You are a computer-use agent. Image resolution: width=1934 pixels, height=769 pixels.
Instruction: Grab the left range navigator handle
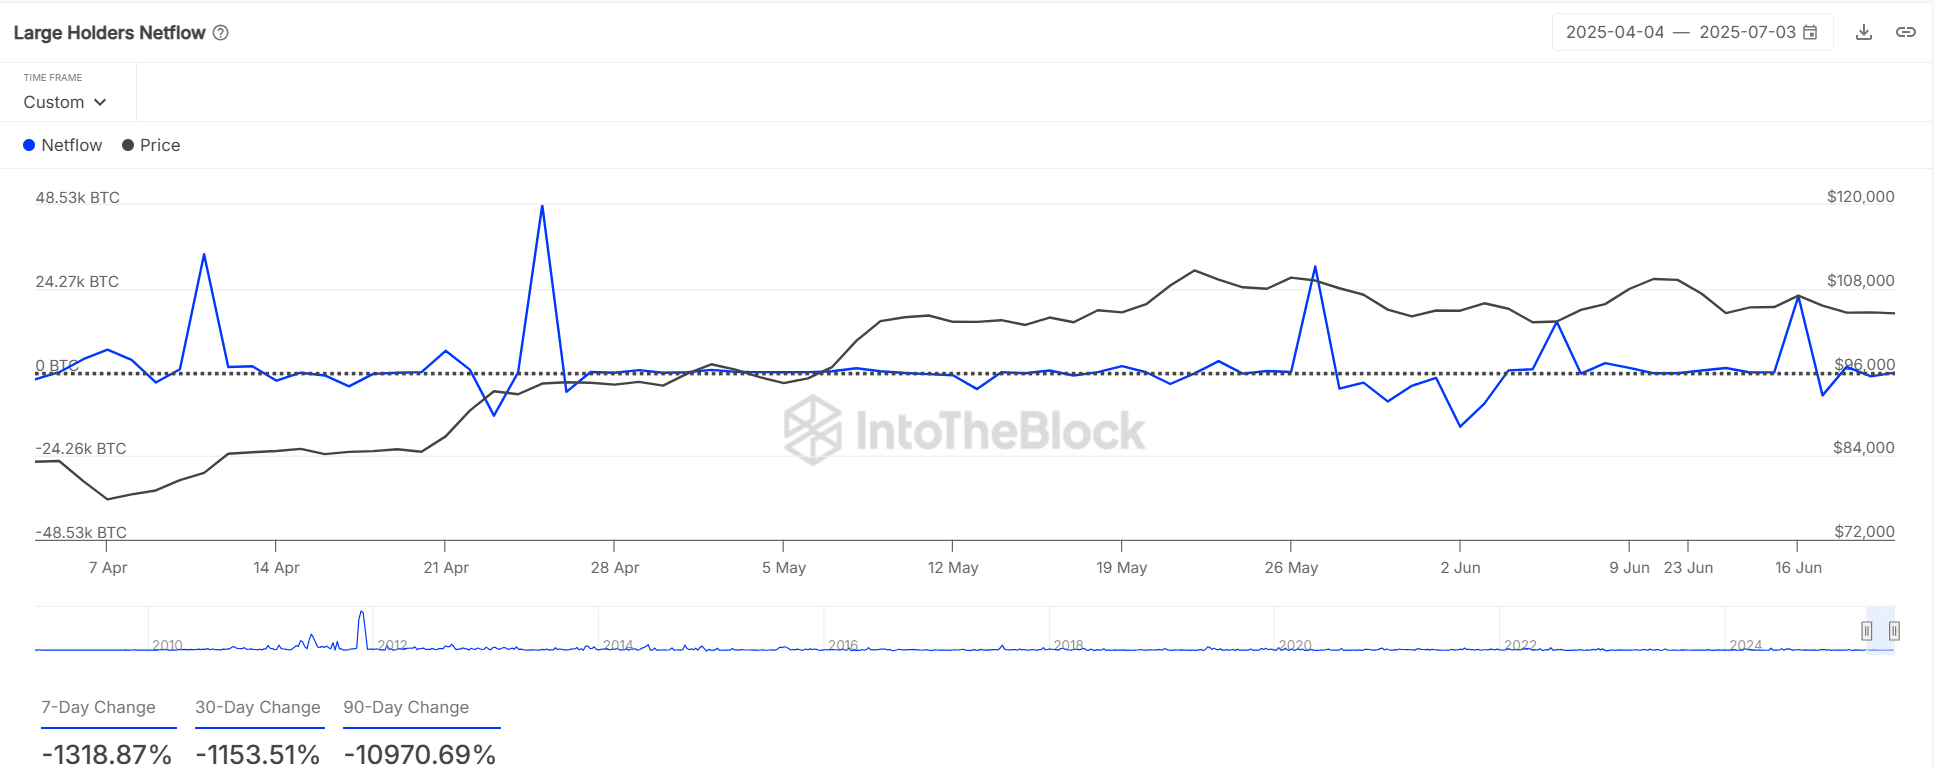pos(1866,631)
